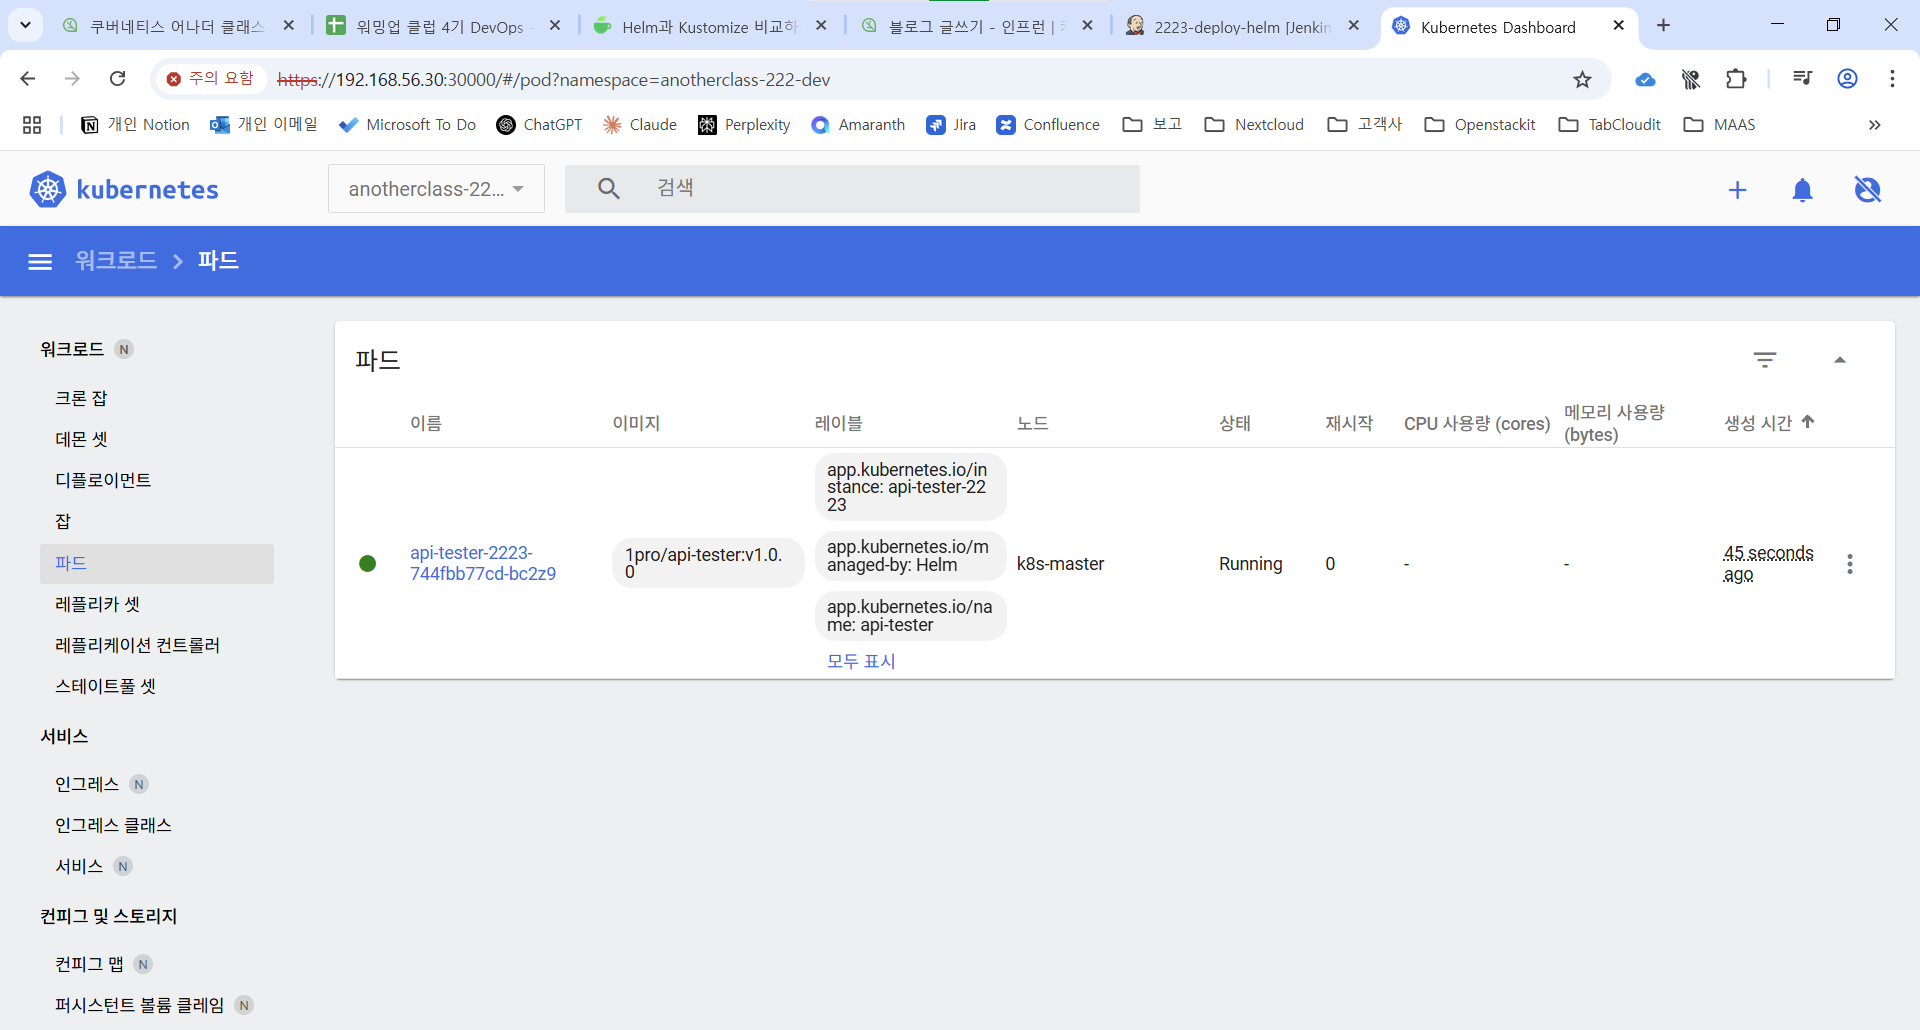Open the tab search dropdown arrow
Screen dimensions: 1920x1030
25,25
